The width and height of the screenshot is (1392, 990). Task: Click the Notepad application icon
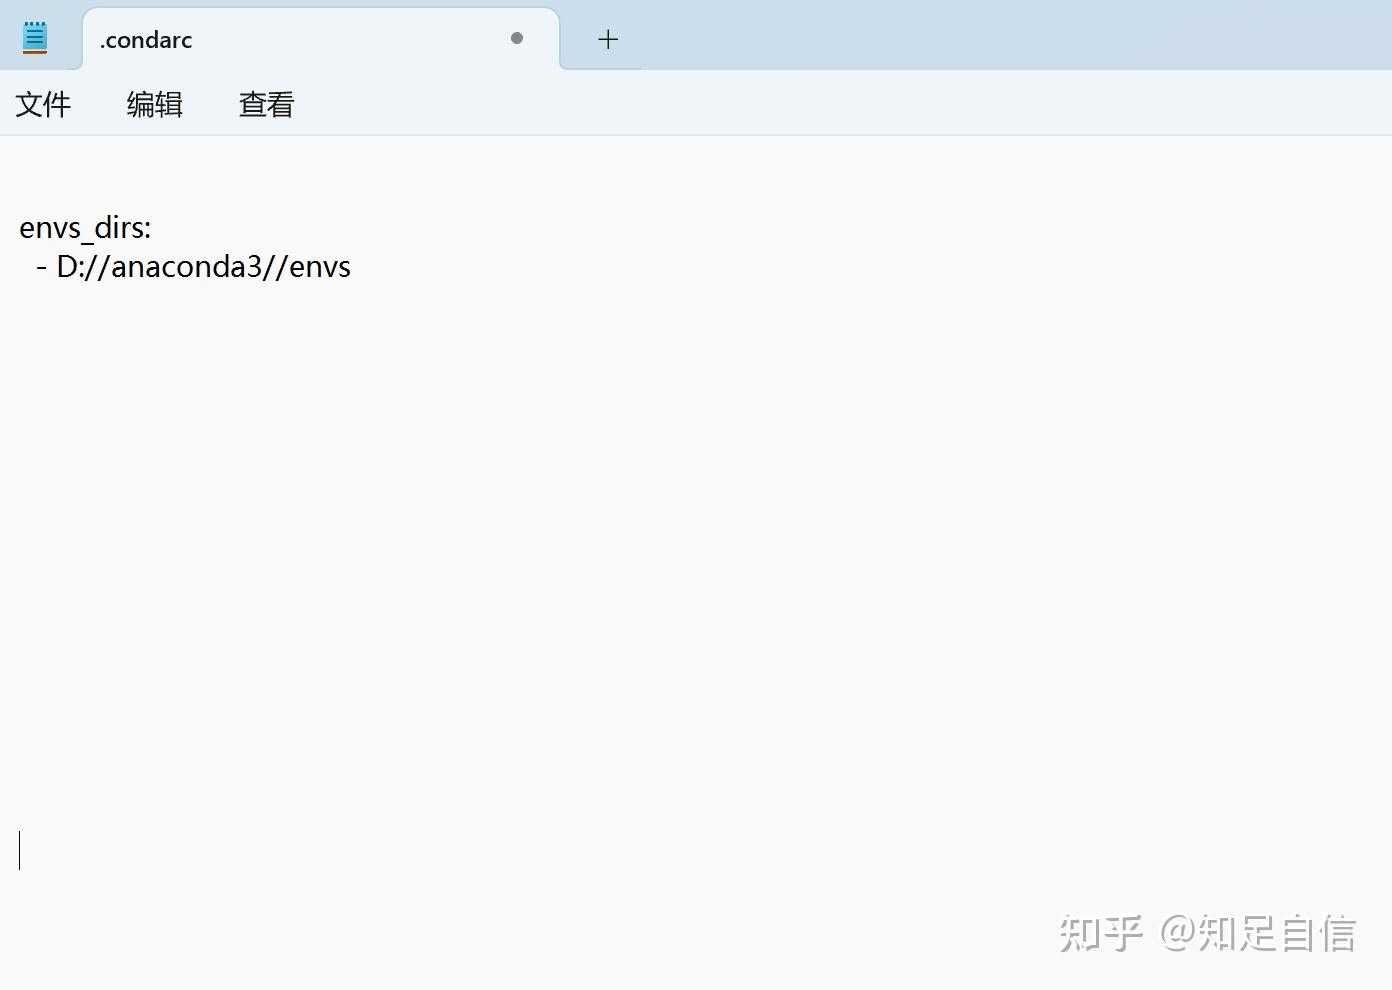34,36
